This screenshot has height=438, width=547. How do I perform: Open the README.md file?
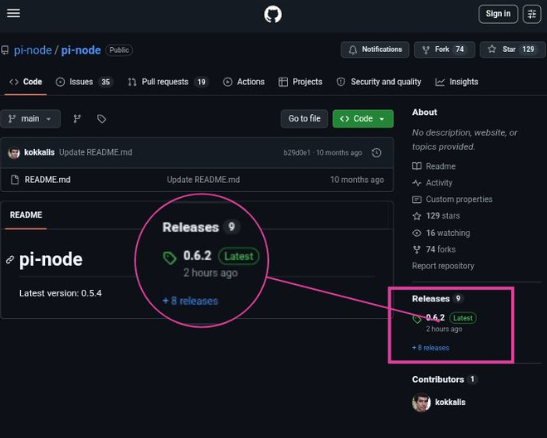(47, 180)
